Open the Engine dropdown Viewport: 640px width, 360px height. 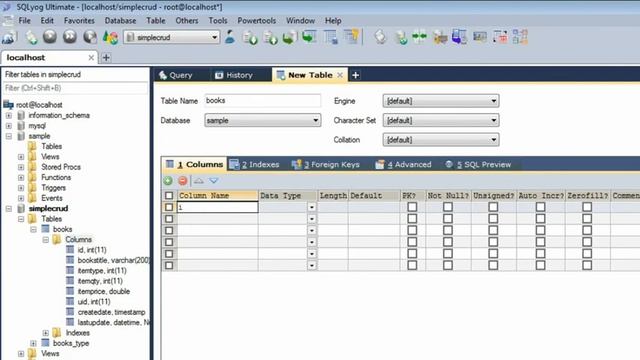point(441,101)
